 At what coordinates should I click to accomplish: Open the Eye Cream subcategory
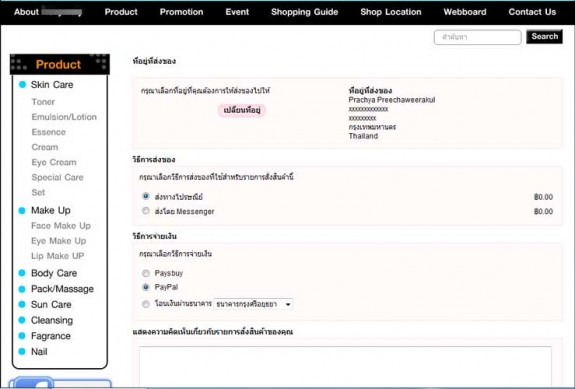click(54, 162)
